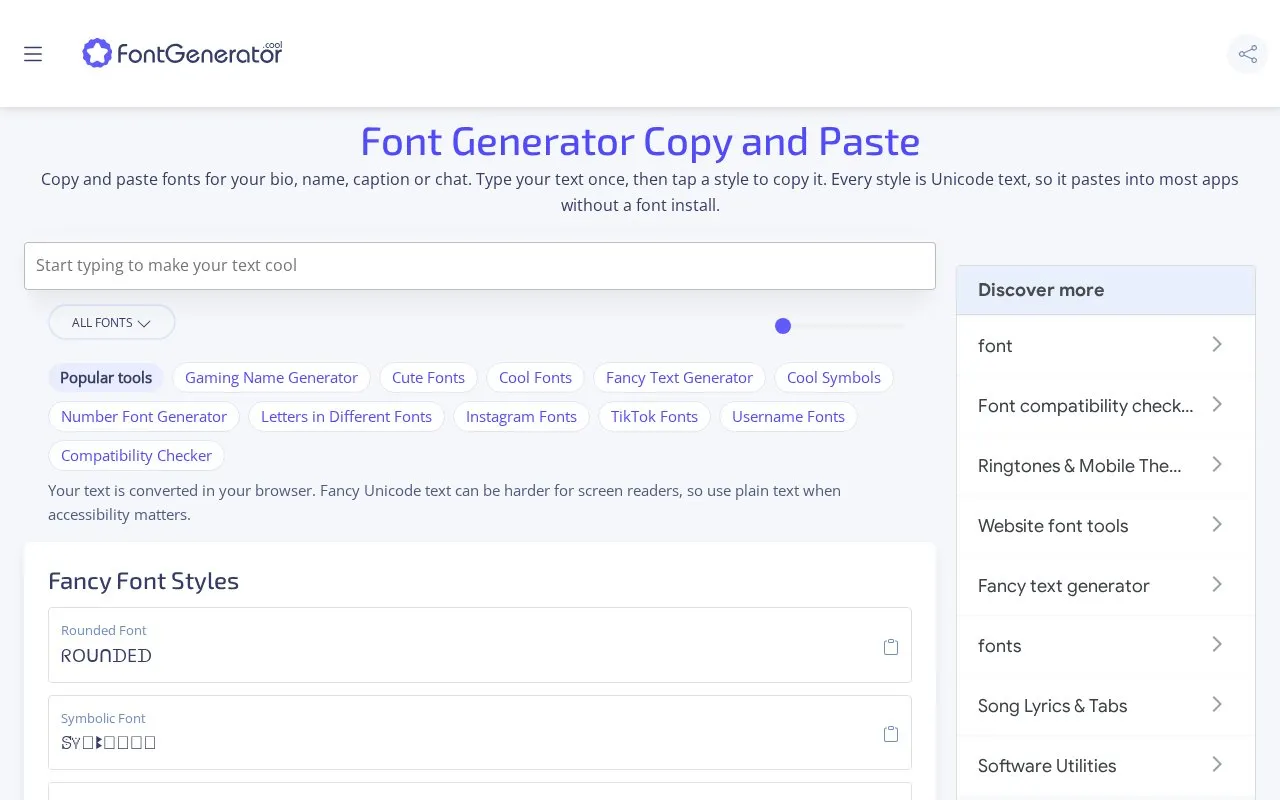Expand the 'font' item in Discover more

coord(1105,345)
